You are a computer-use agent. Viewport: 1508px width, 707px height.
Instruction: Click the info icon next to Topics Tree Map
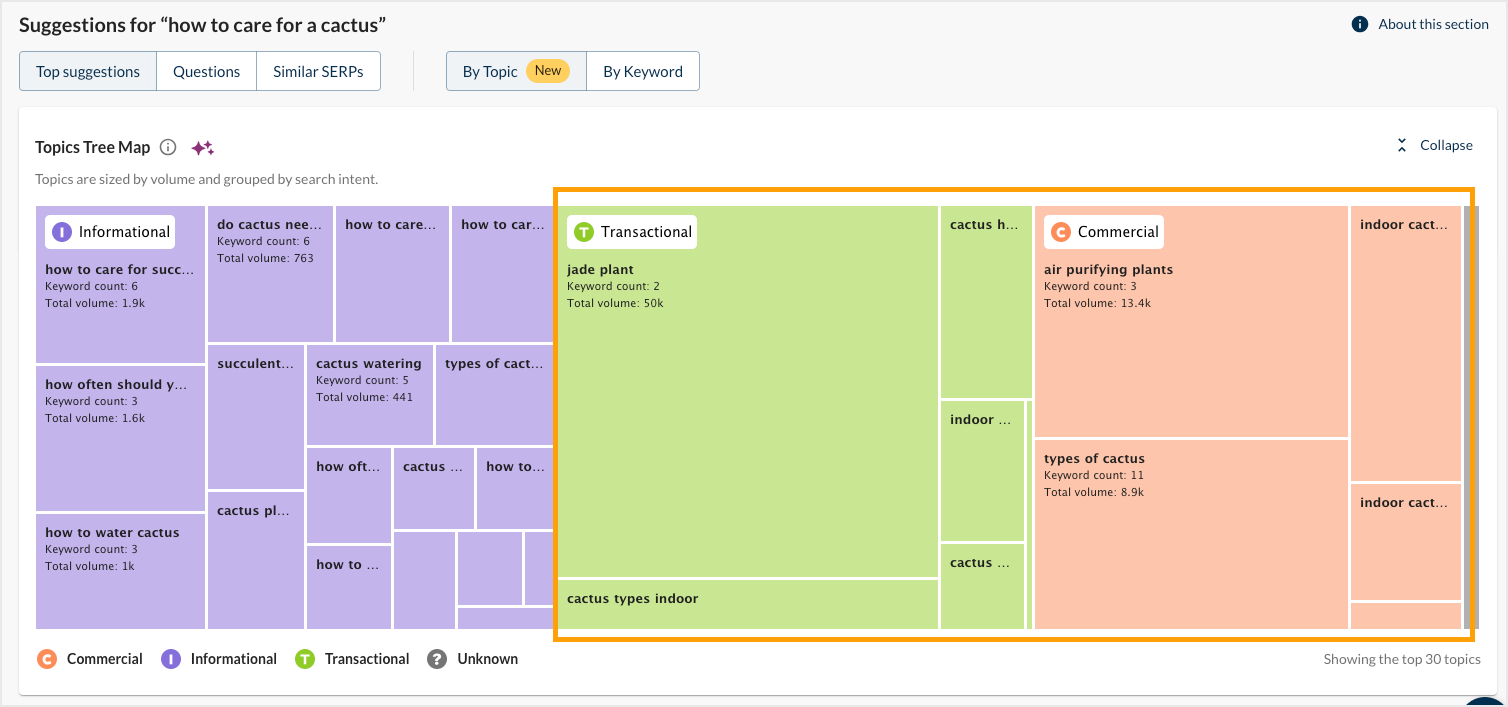click(x=166, y=146)
